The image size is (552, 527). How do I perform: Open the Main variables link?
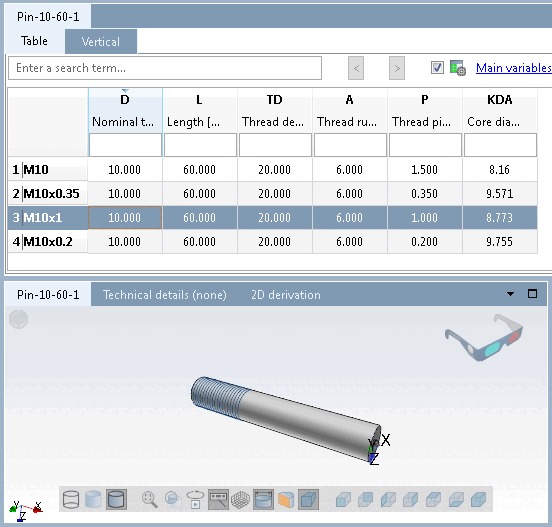[x=513, y=68]
